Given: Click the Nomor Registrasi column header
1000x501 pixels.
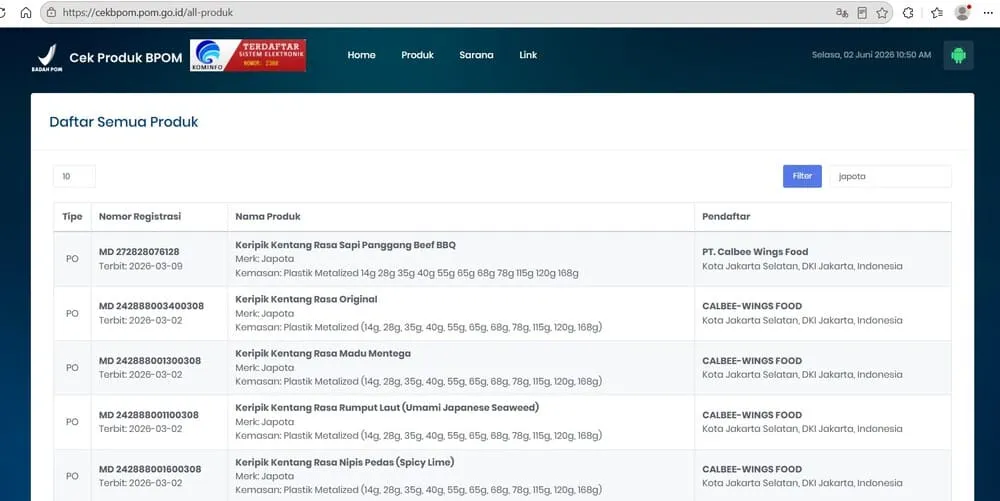Looking at the screenshot, I should 140,216.
